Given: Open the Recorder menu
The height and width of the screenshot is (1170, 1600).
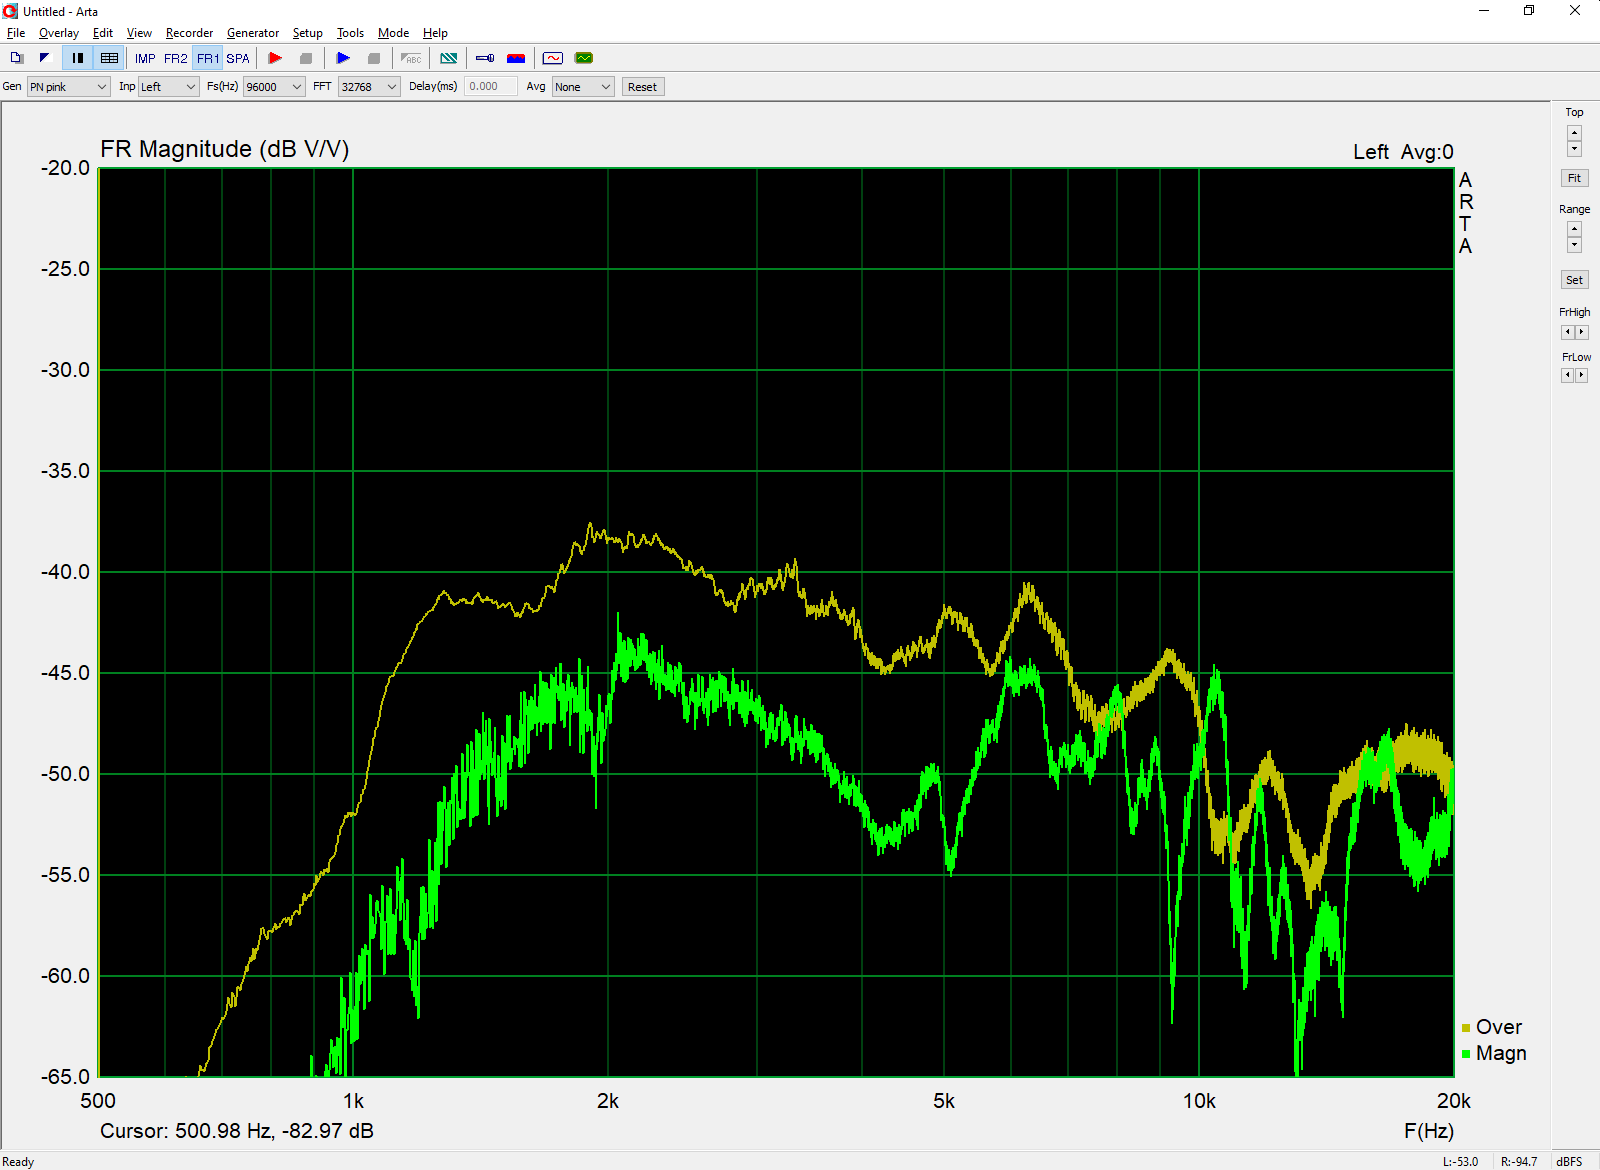Looking at the screenshot, I should [x=189, y=33].
